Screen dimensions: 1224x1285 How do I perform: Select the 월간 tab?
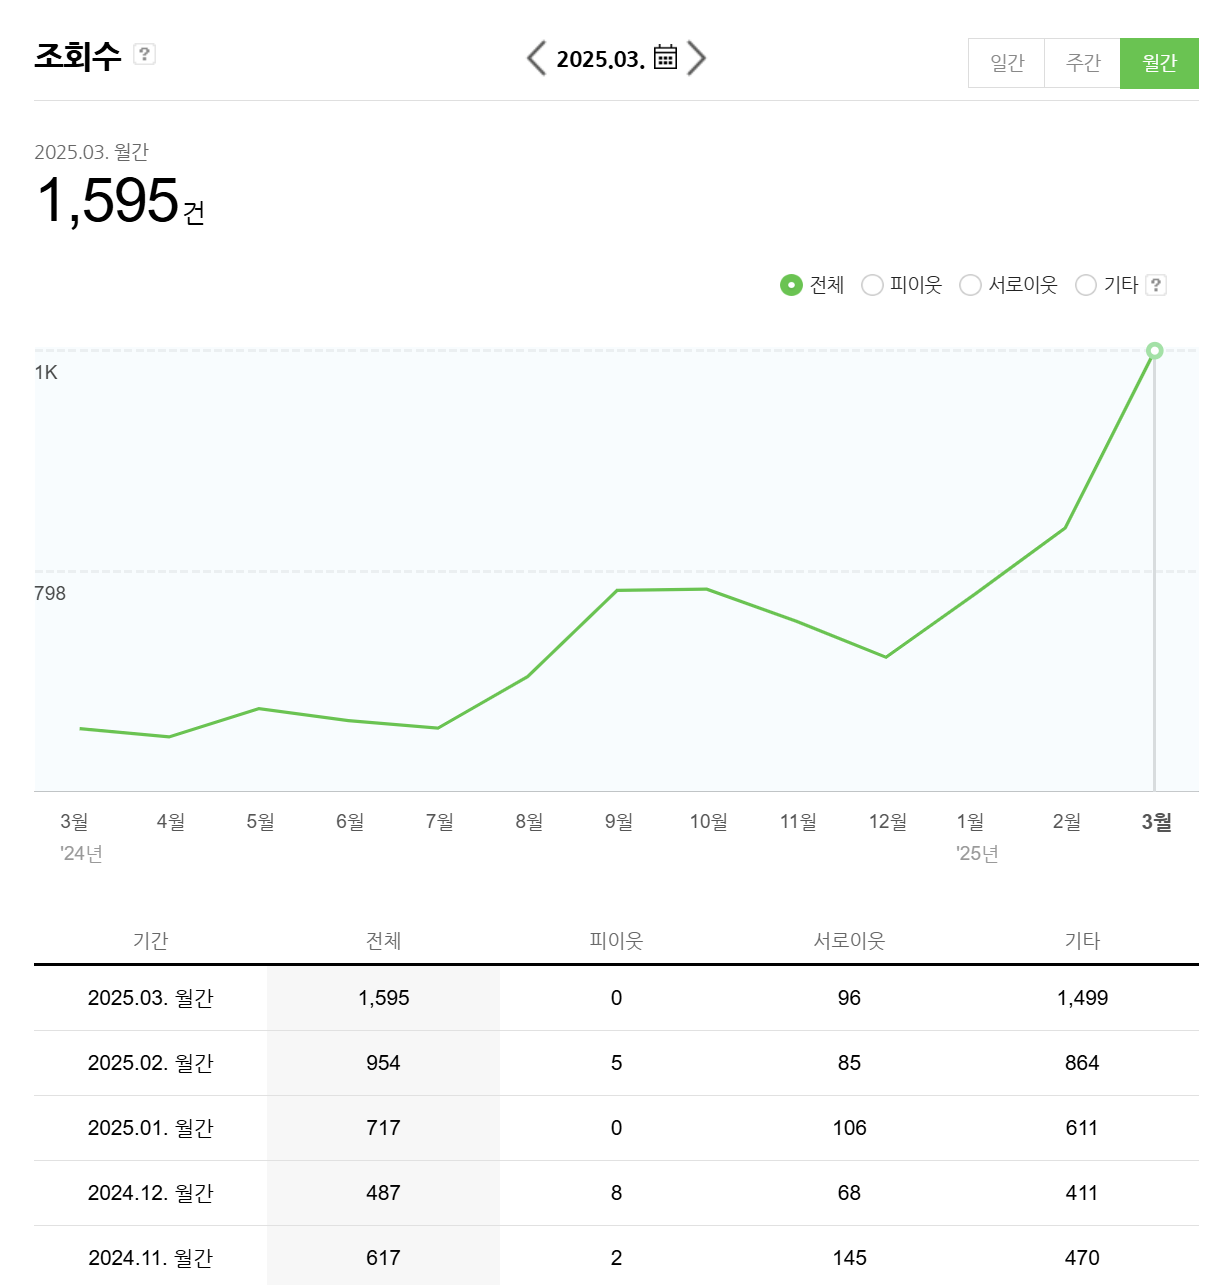pos(1159,62)
